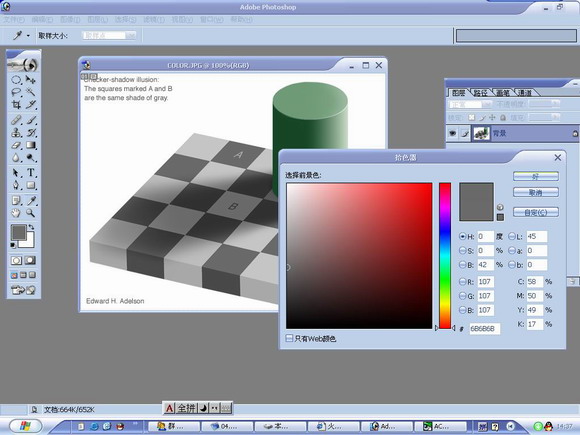Open the 文件 menu

coord(14,20)
